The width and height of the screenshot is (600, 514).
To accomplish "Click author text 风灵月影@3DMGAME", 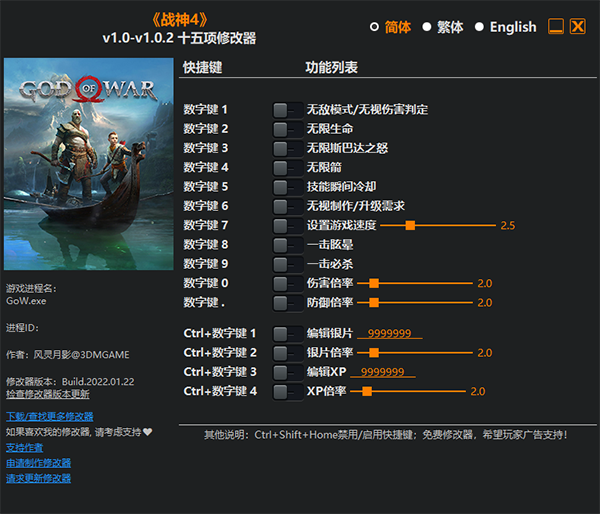I will click(81, 355).
